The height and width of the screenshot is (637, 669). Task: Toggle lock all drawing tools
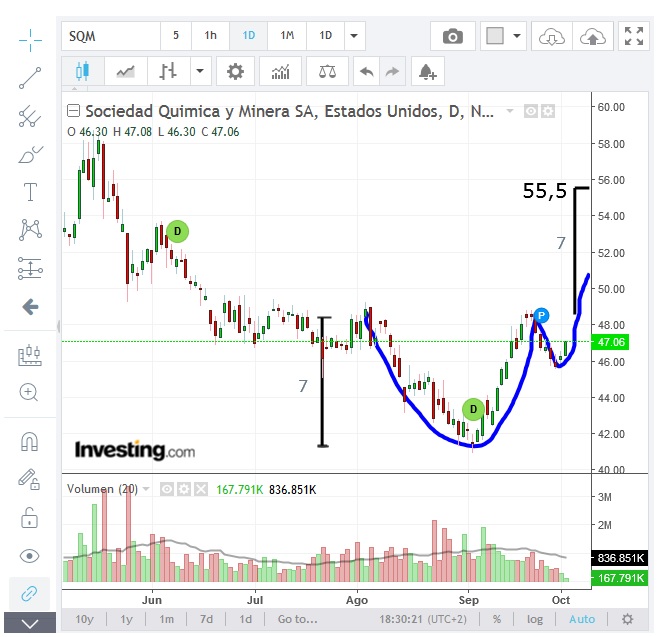pos(29,518)
